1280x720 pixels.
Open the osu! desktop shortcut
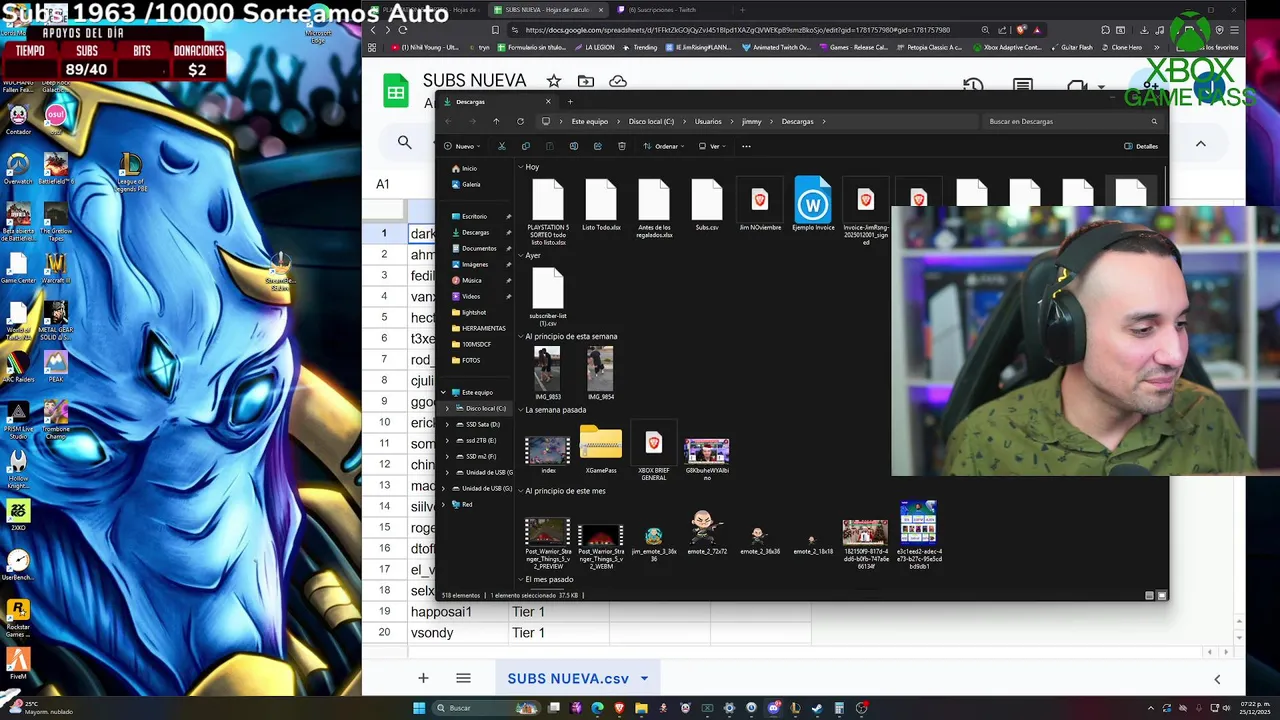56,119
